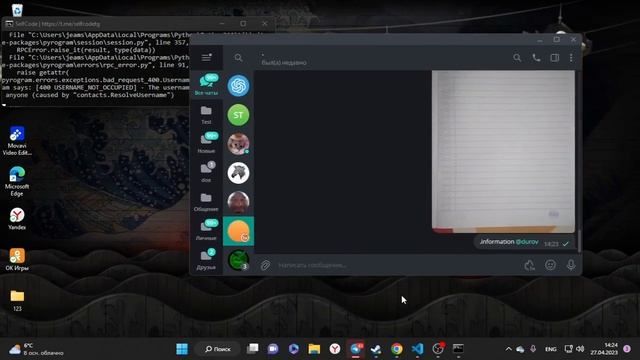This screenshot has height=360, width=640.
Task: Open the chat with the zebra avatar
Action: tap(238, 173)
